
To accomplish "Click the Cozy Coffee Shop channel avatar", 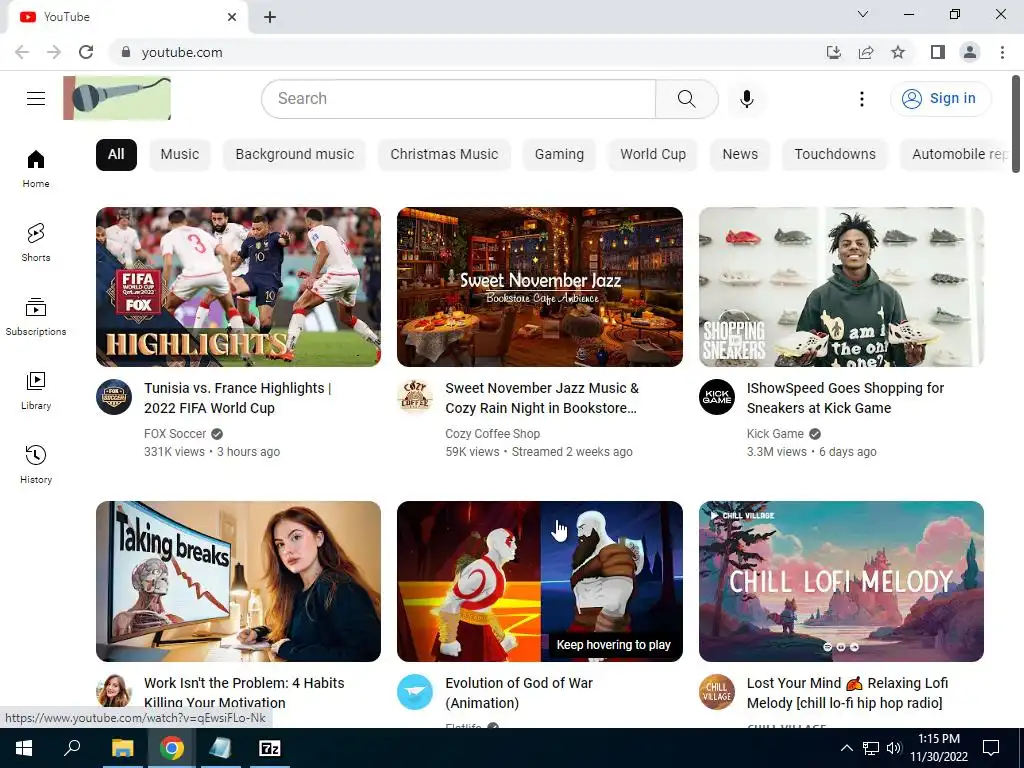I will [415, 397].
